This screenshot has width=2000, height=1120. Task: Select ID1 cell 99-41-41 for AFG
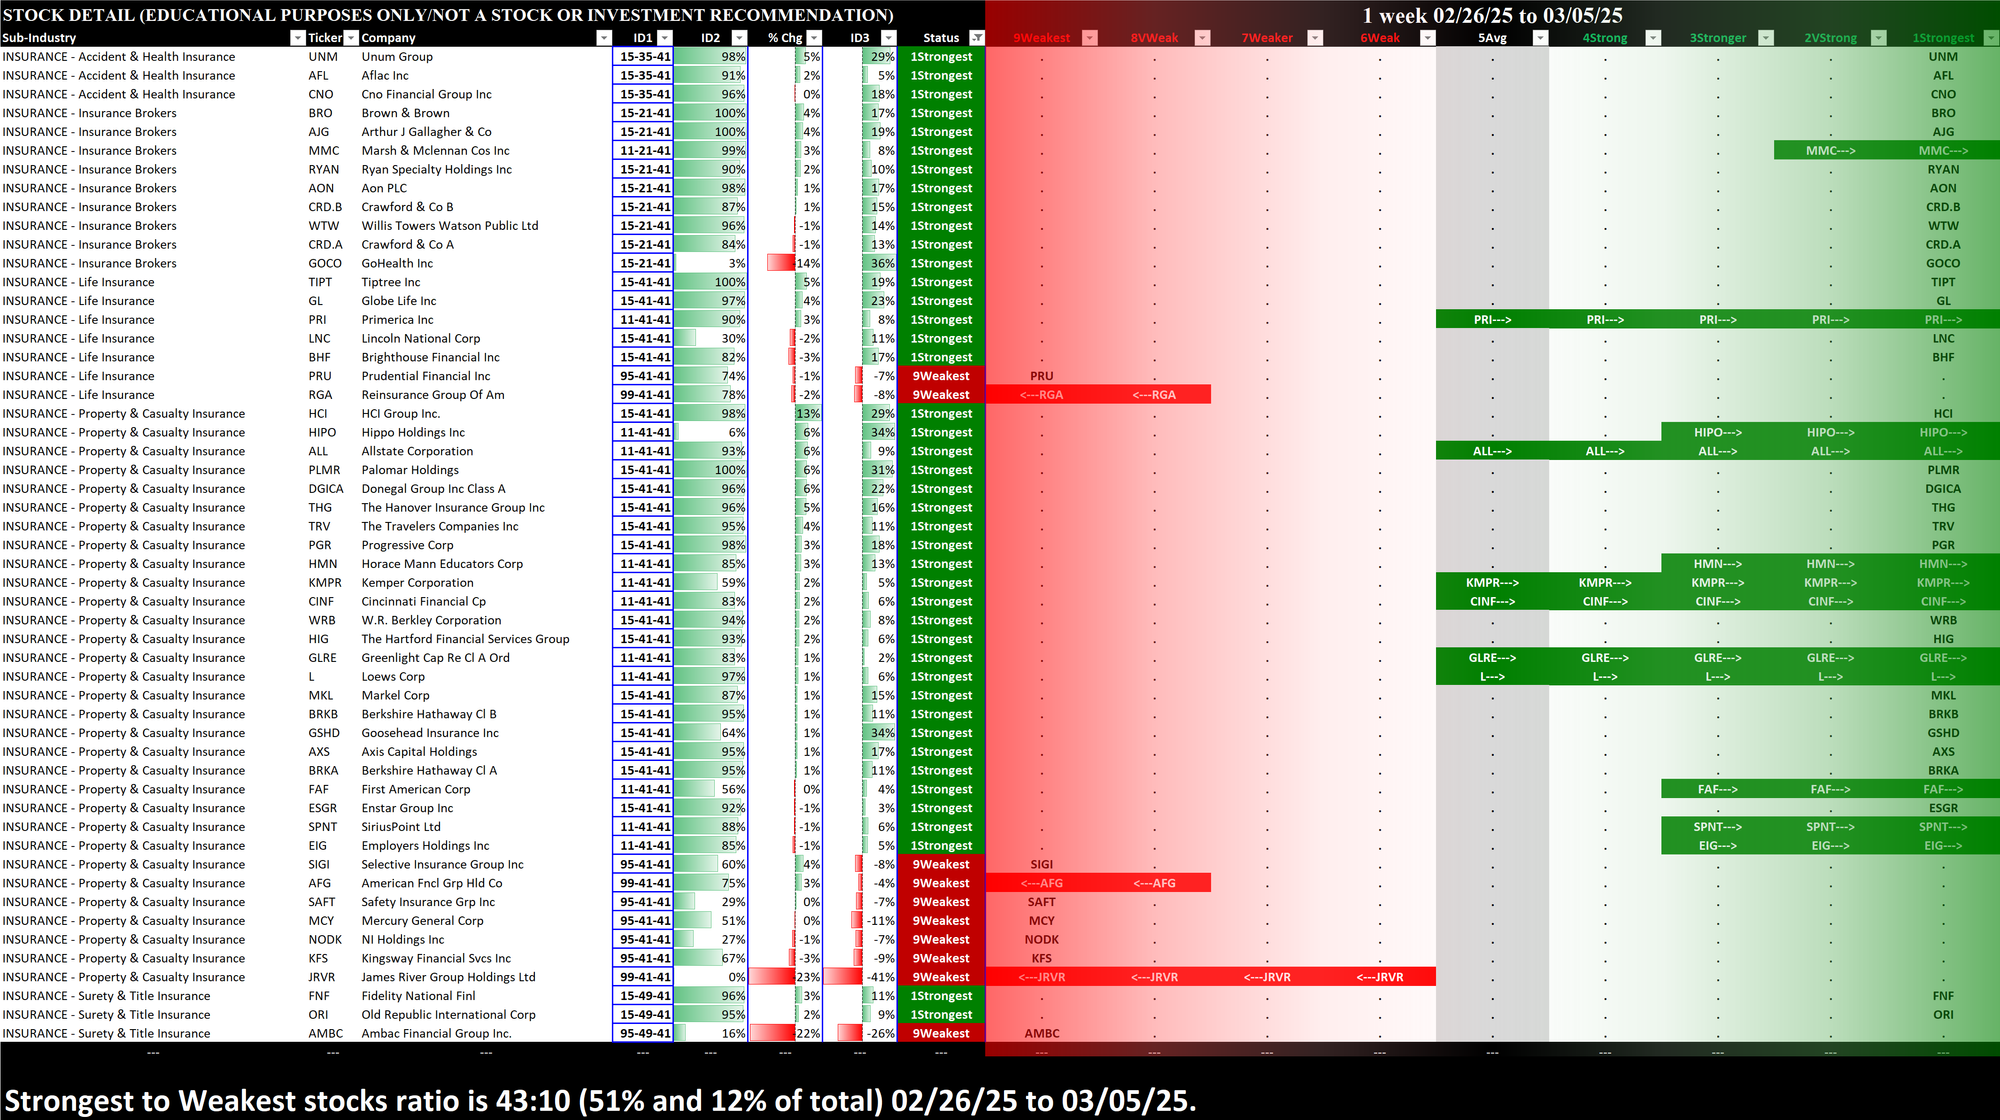tap(643, 883)
